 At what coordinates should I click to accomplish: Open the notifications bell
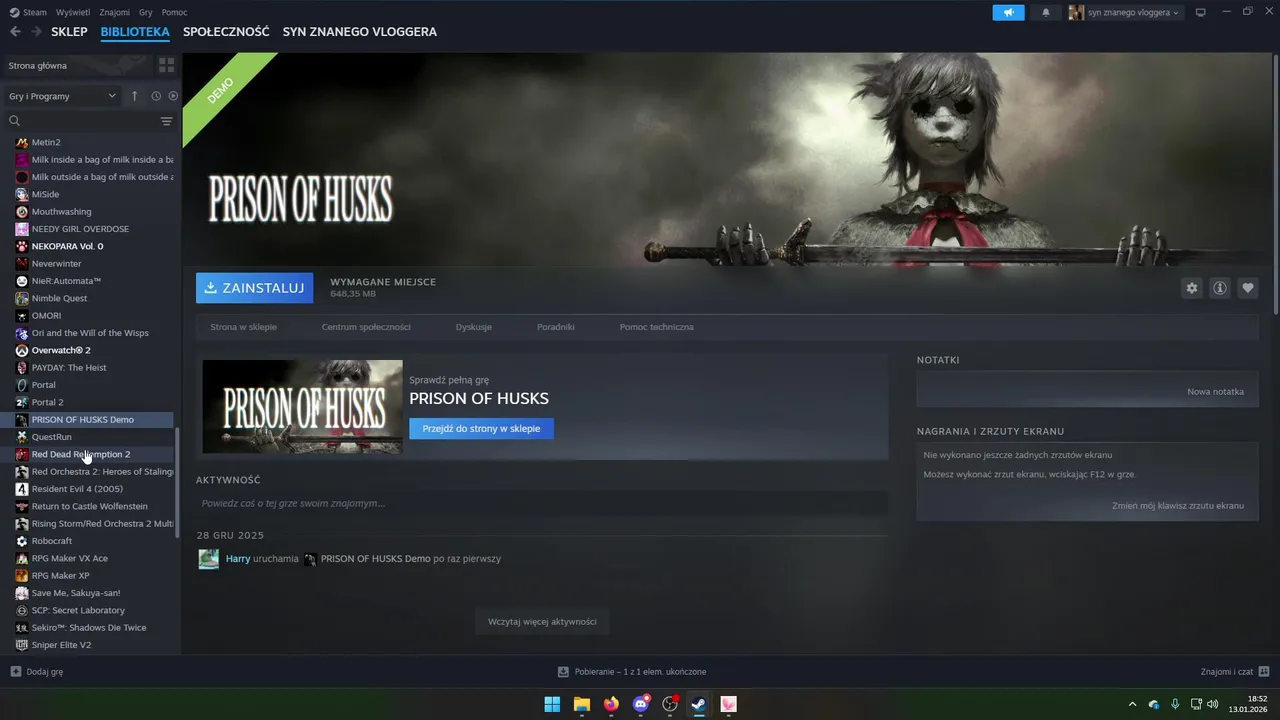point(1046,12)
